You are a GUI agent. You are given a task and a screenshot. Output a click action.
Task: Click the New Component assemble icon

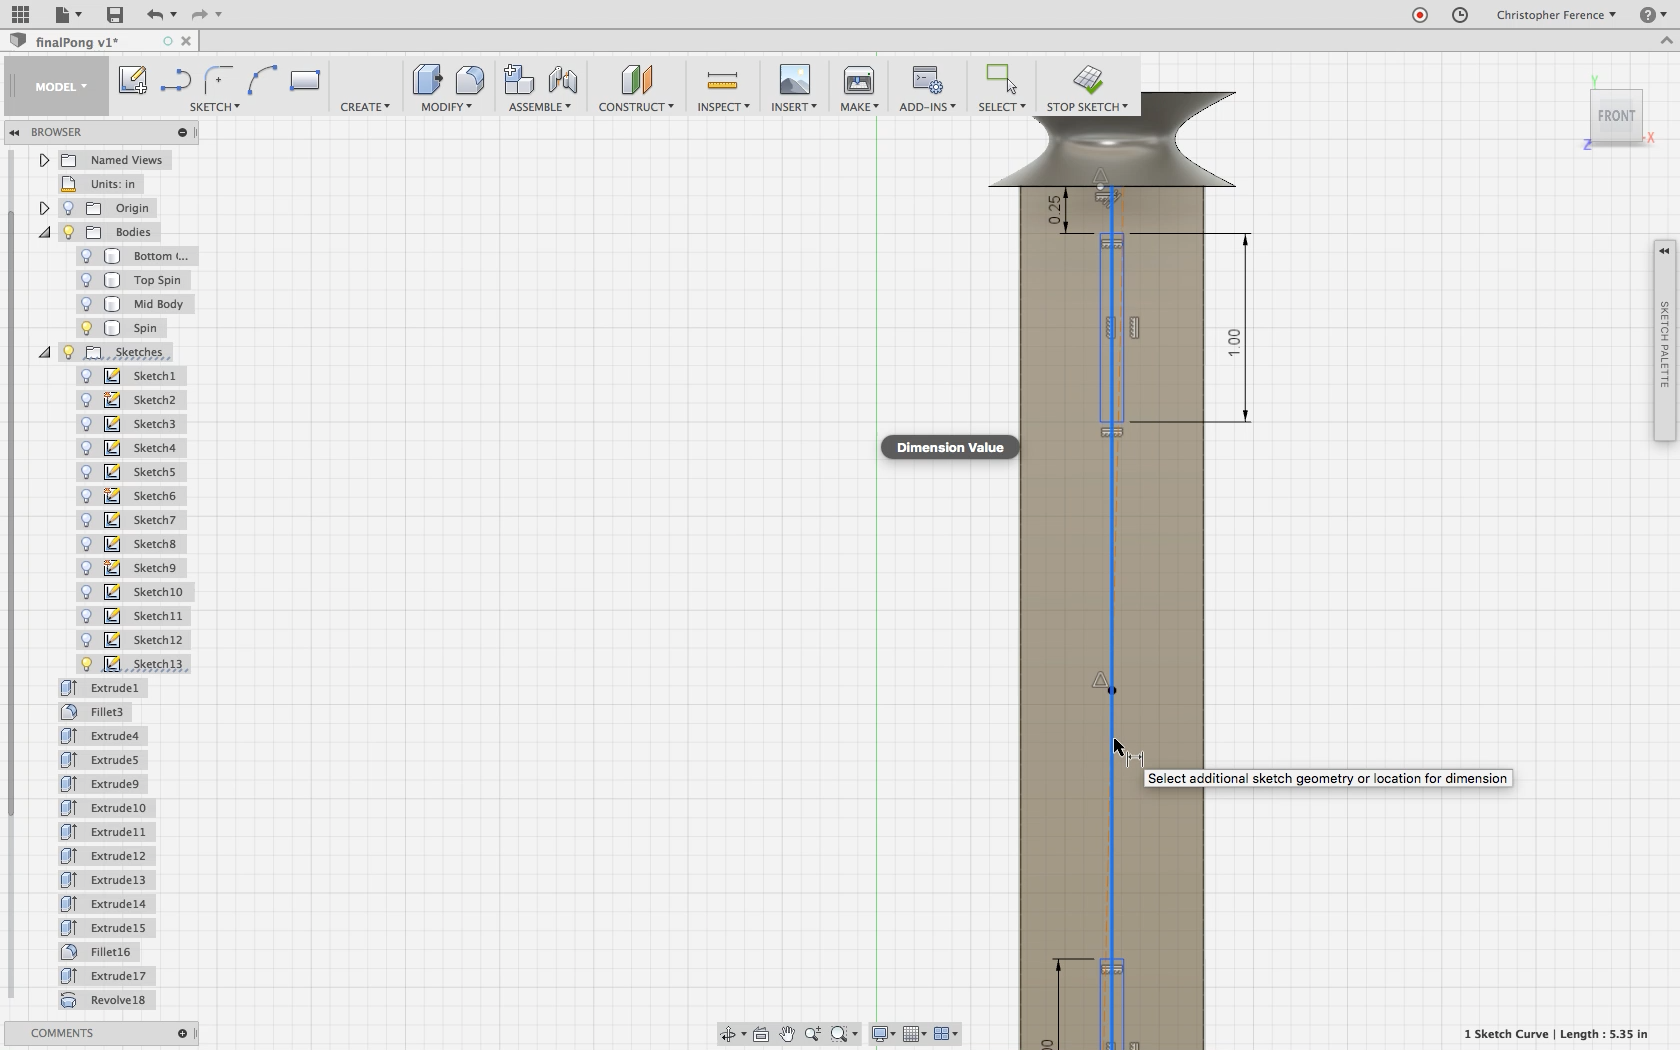coord(518,80)
